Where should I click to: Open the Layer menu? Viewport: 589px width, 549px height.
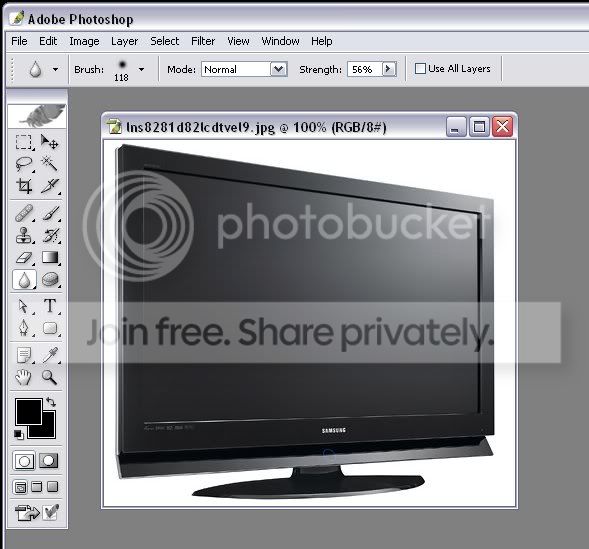(x=124, y=41)
